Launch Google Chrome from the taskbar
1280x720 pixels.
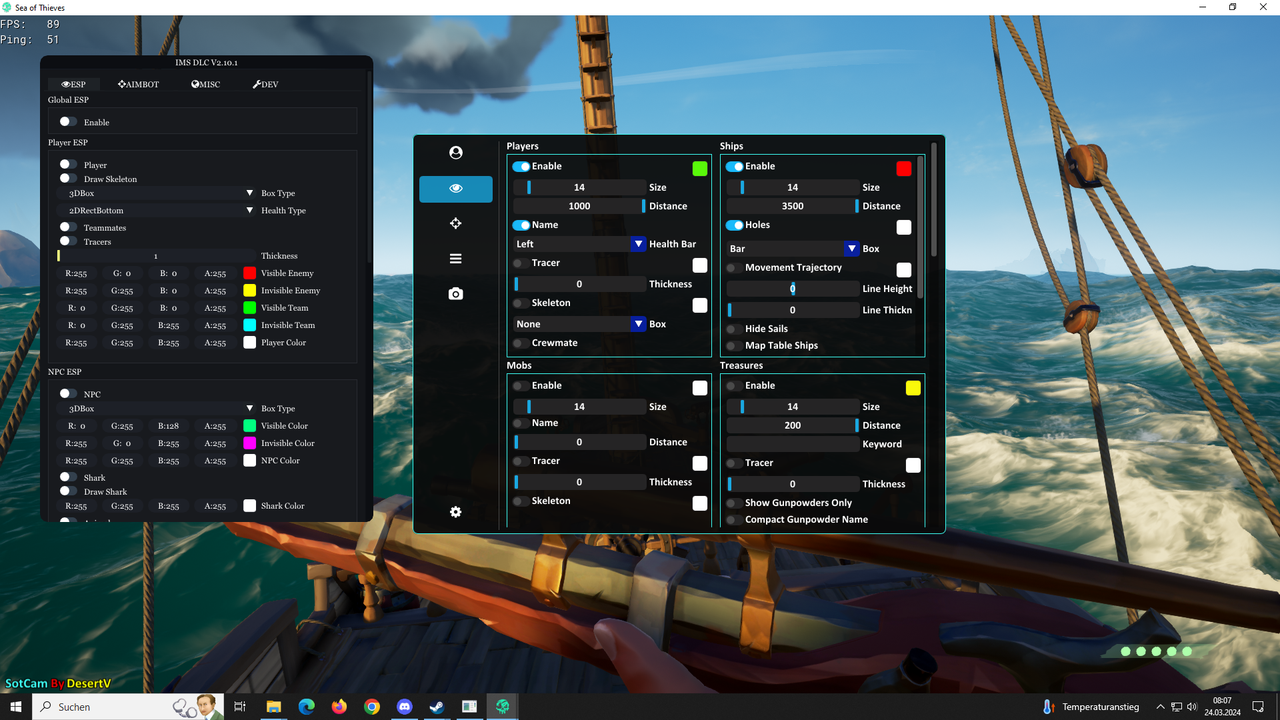372,707
